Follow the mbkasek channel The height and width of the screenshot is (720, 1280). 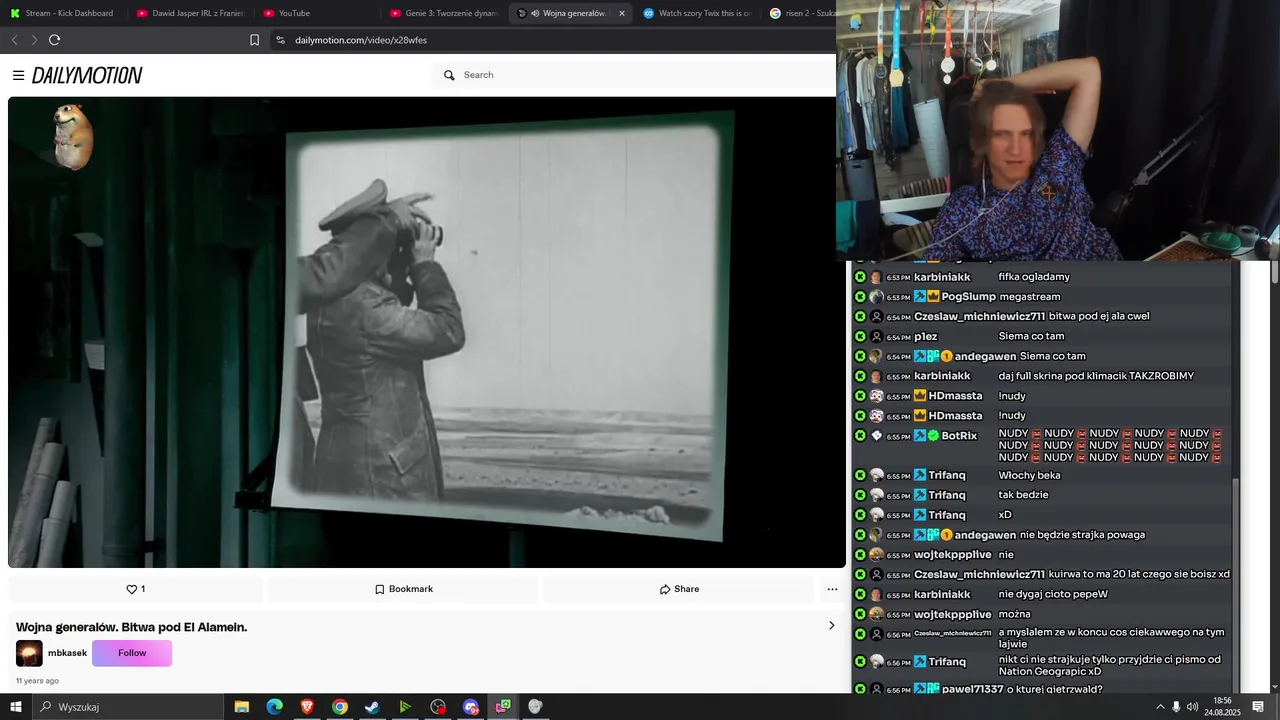click(x=132, y=653)
